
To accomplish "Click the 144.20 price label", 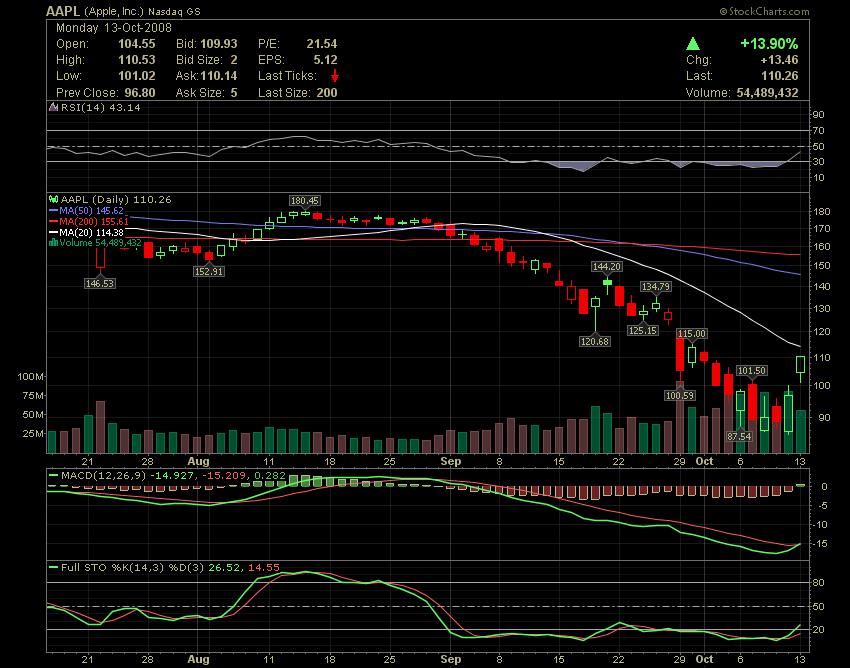I will tap(607, 266).
